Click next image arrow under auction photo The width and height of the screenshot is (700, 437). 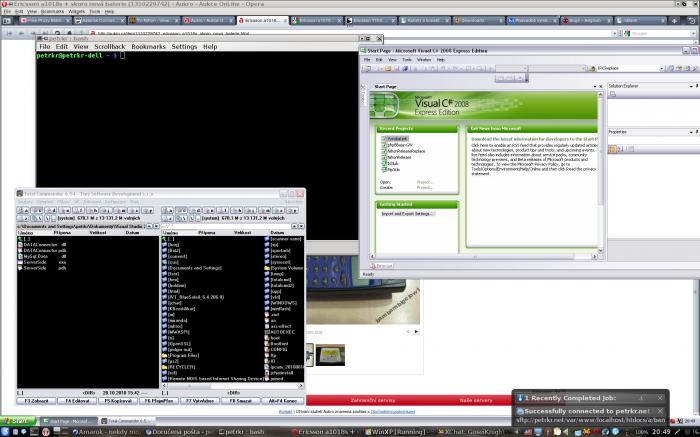tap(417, 332)
